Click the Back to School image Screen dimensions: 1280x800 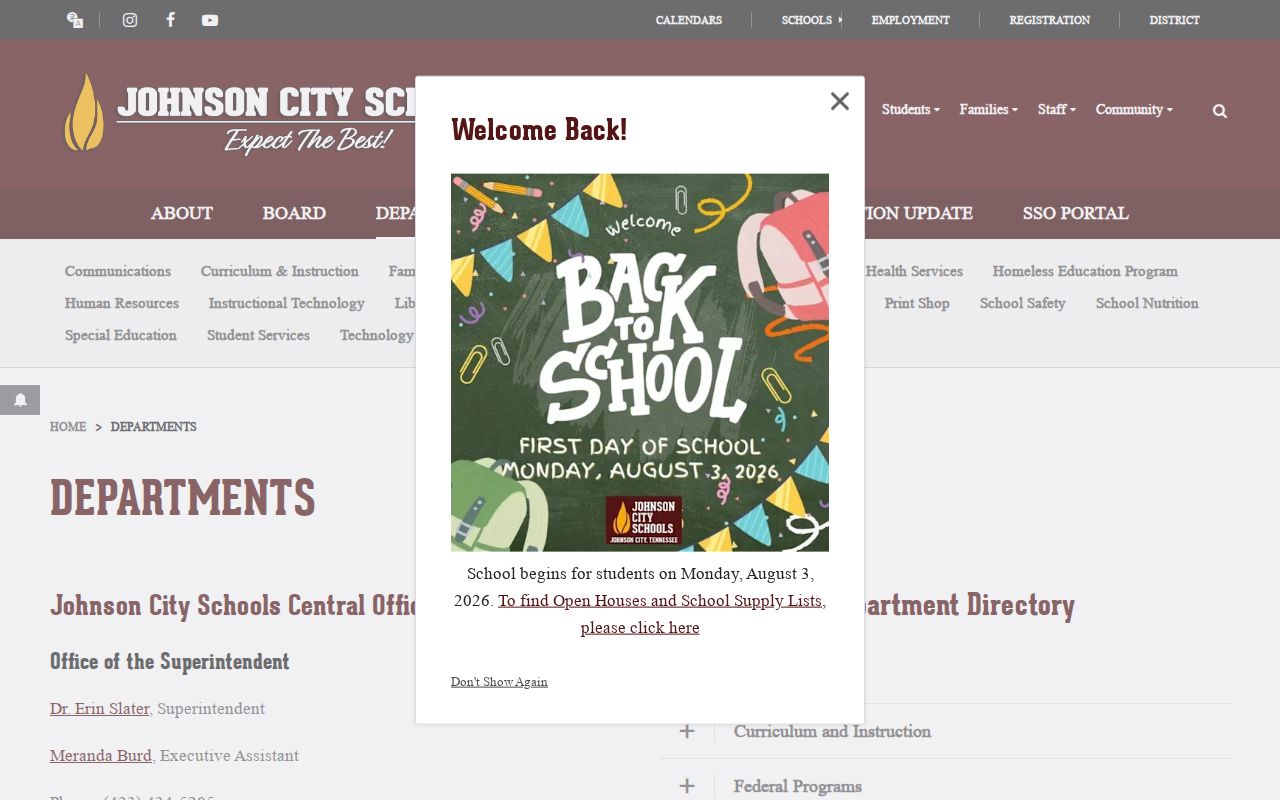click(640, 363)
